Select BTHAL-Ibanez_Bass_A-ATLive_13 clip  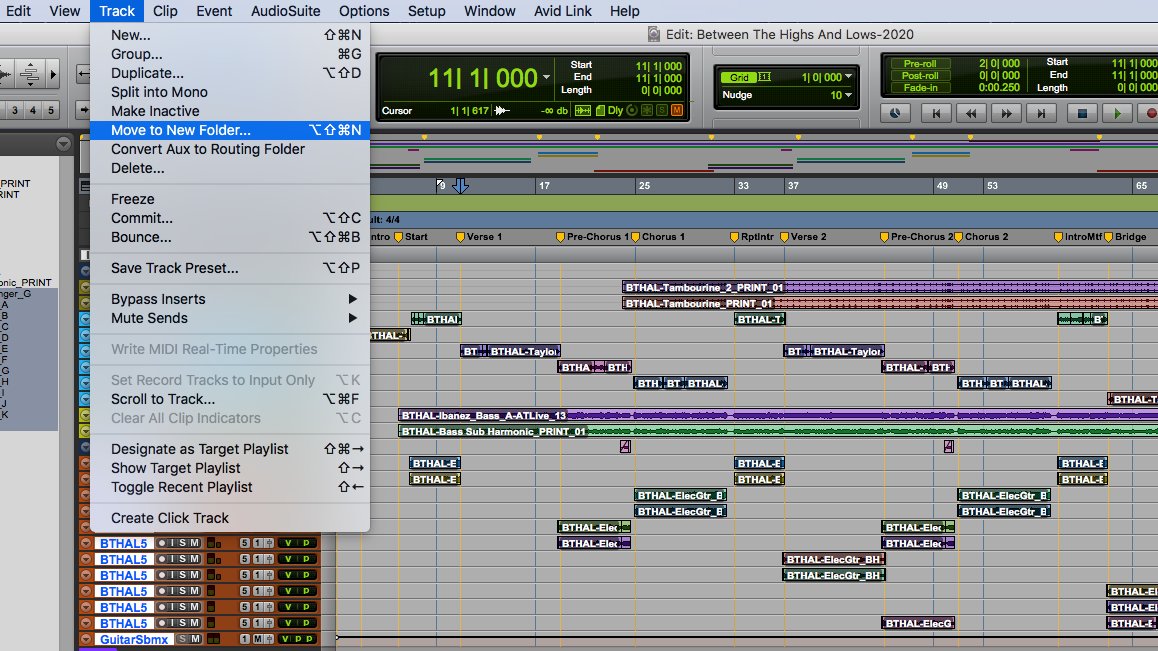(778, 415)
